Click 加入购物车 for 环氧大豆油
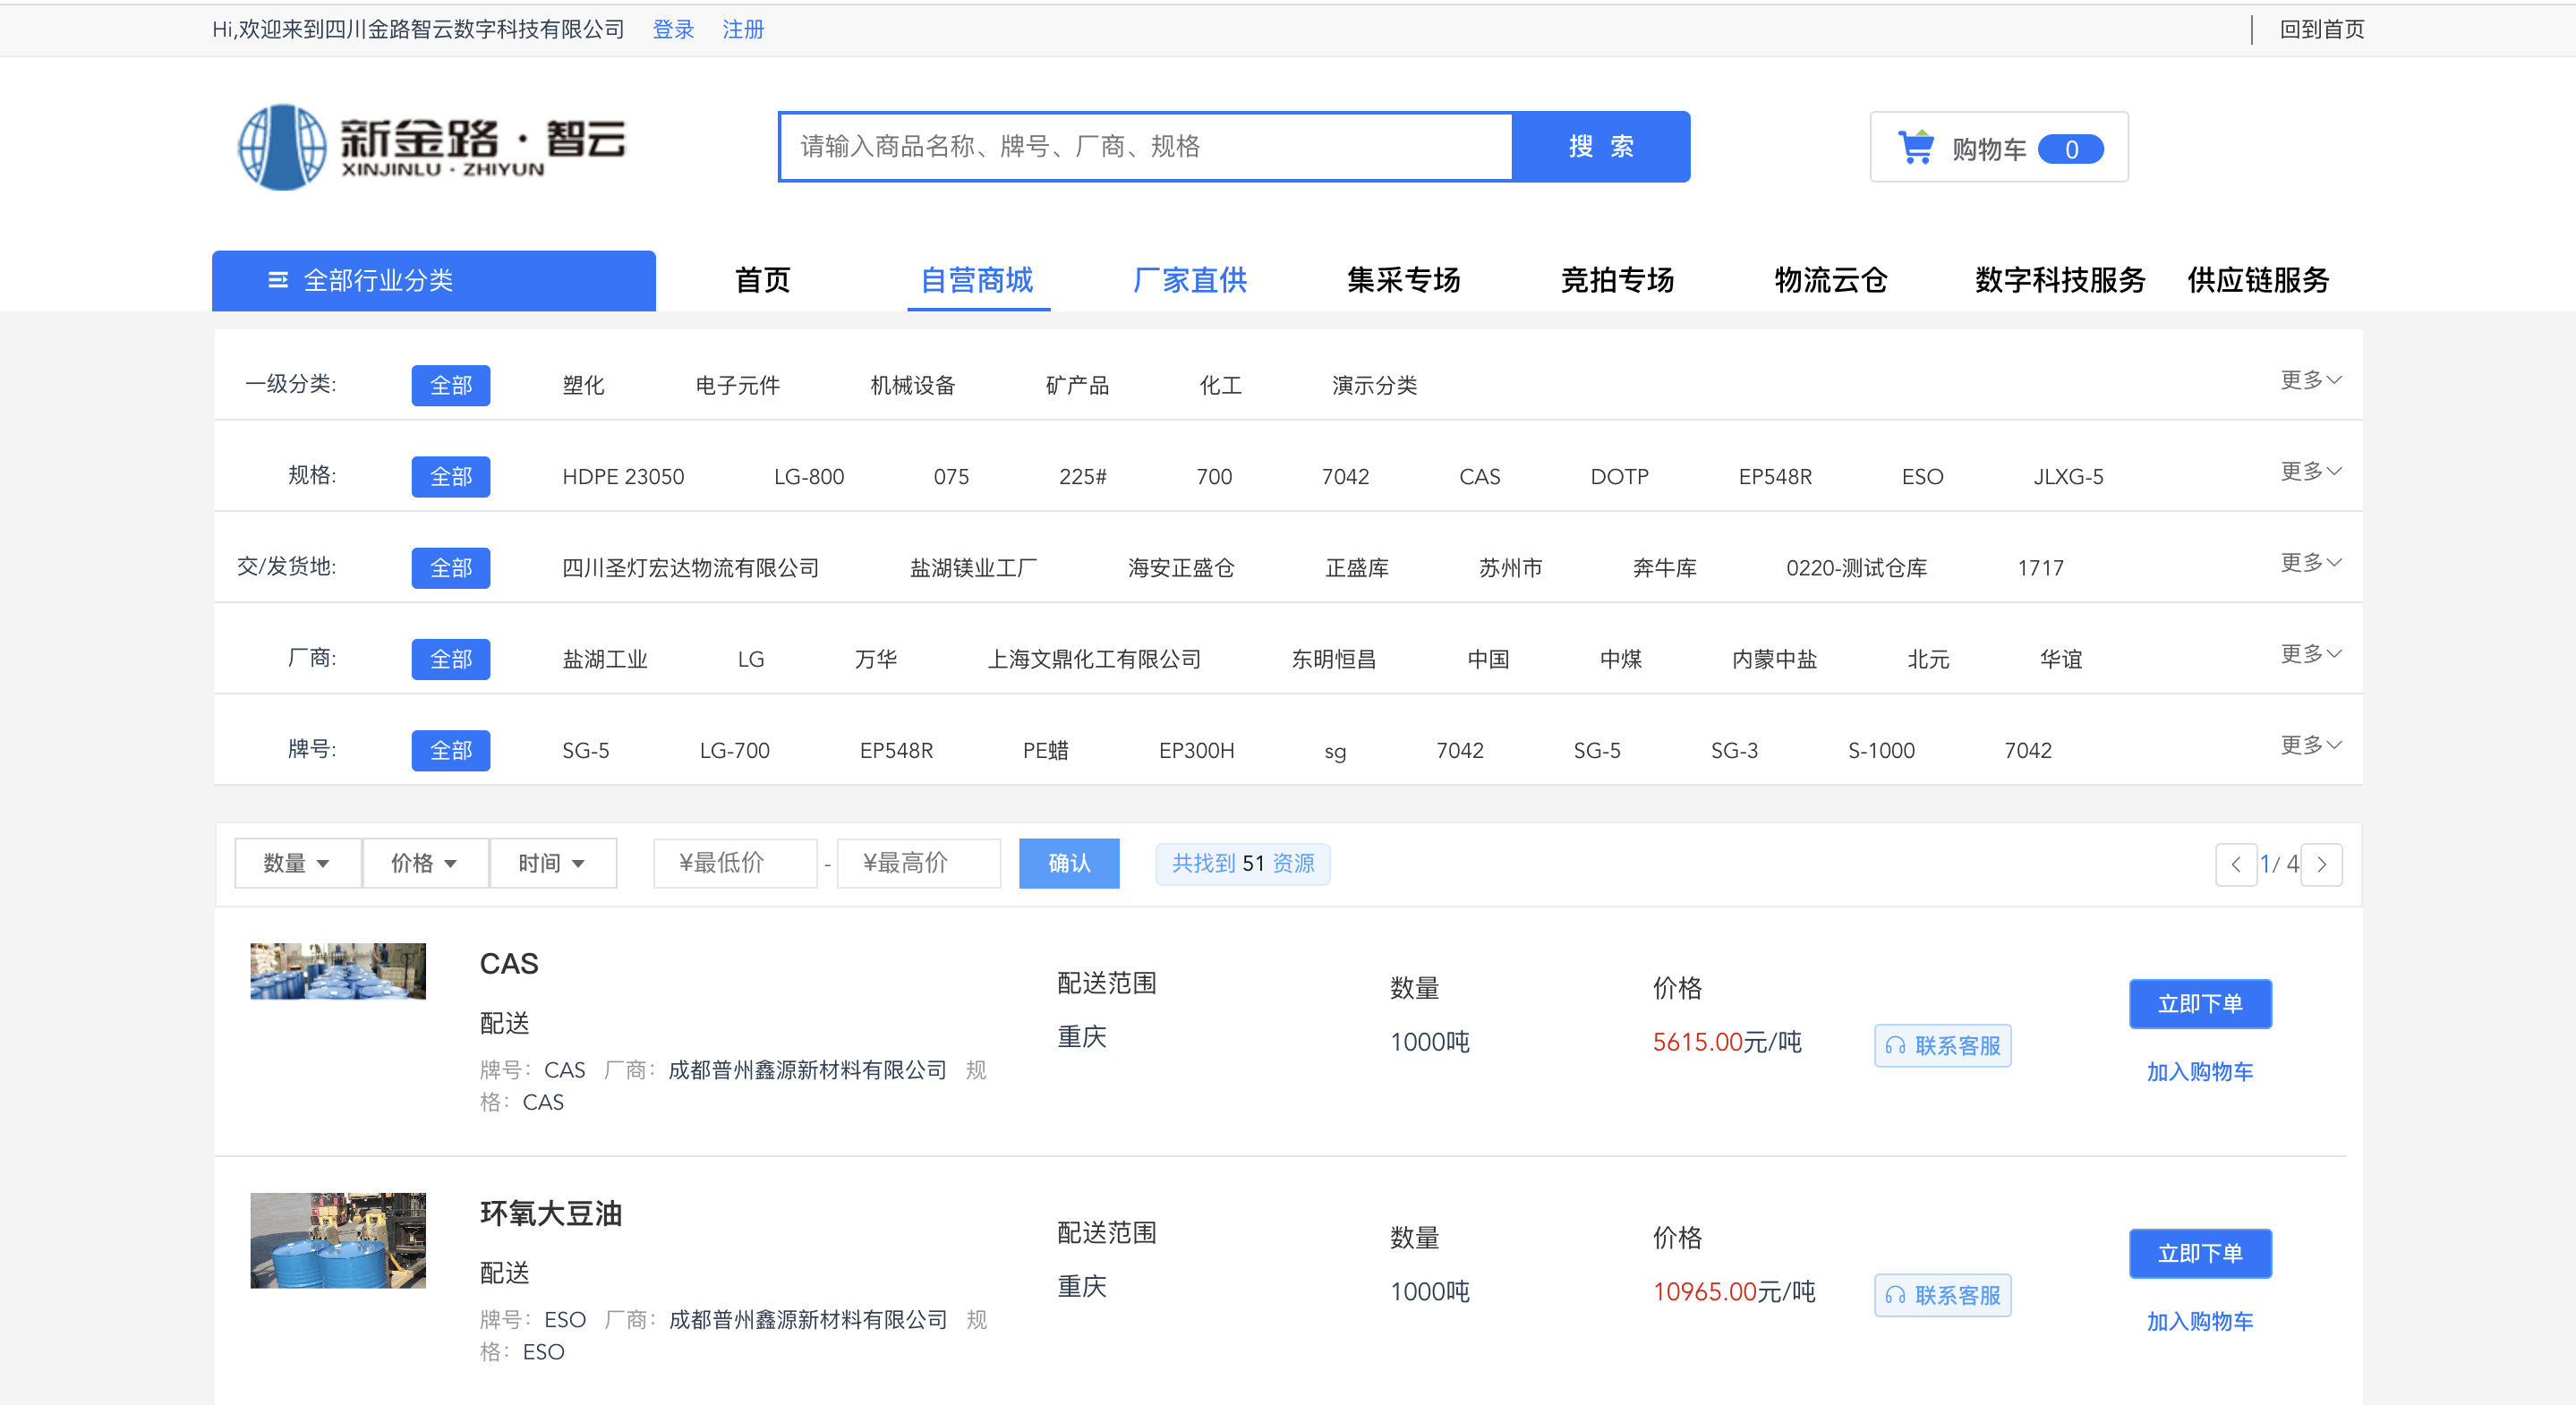 2200,1322
